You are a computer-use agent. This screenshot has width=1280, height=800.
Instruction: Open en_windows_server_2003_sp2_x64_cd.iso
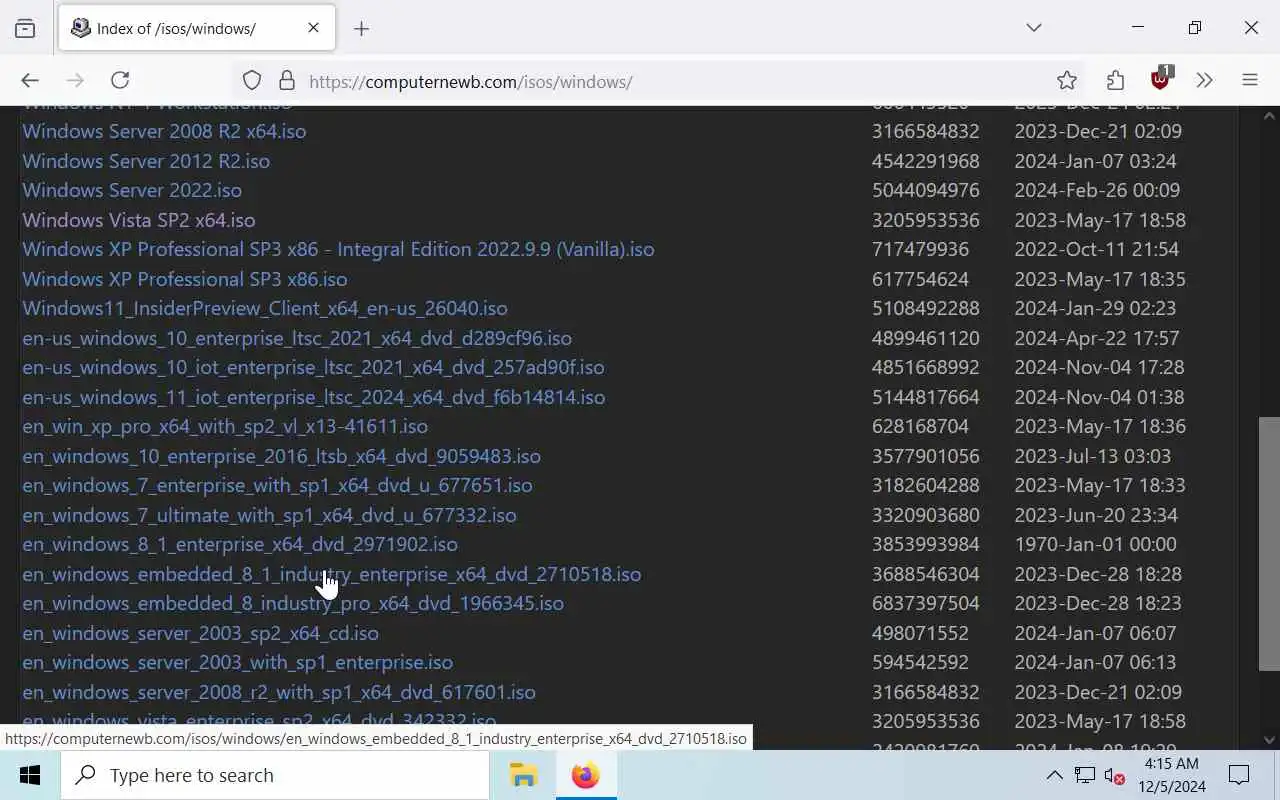point(200,633)
